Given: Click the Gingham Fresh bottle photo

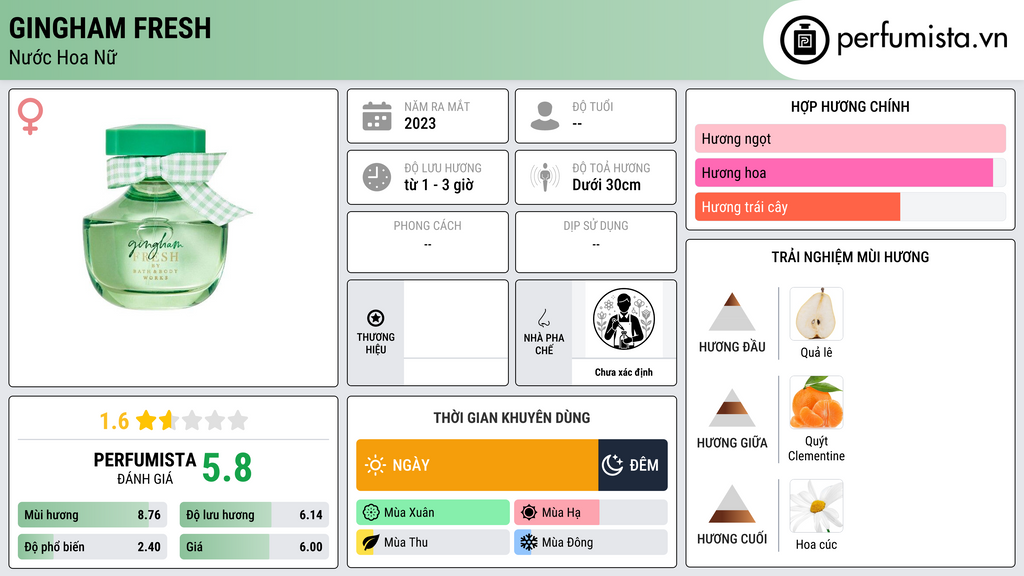Looking at the screenshot, I should (165, 217).
